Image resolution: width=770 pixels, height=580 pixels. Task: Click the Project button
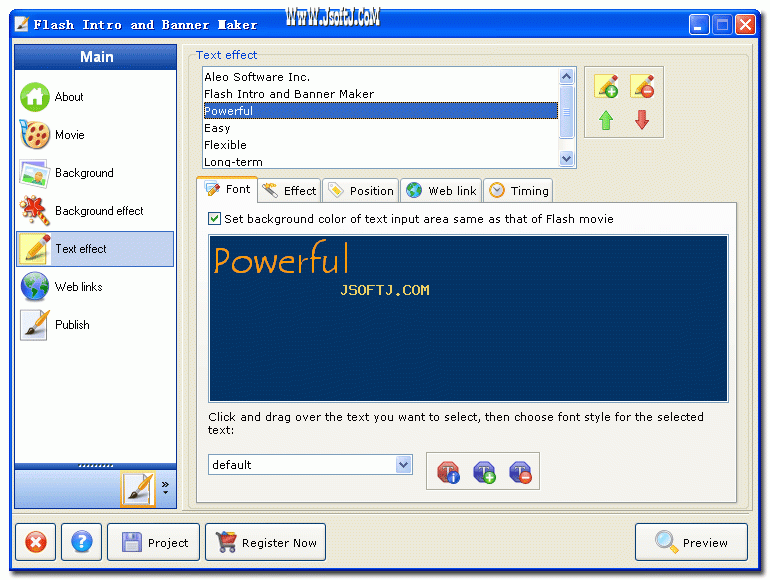(154, 542)
